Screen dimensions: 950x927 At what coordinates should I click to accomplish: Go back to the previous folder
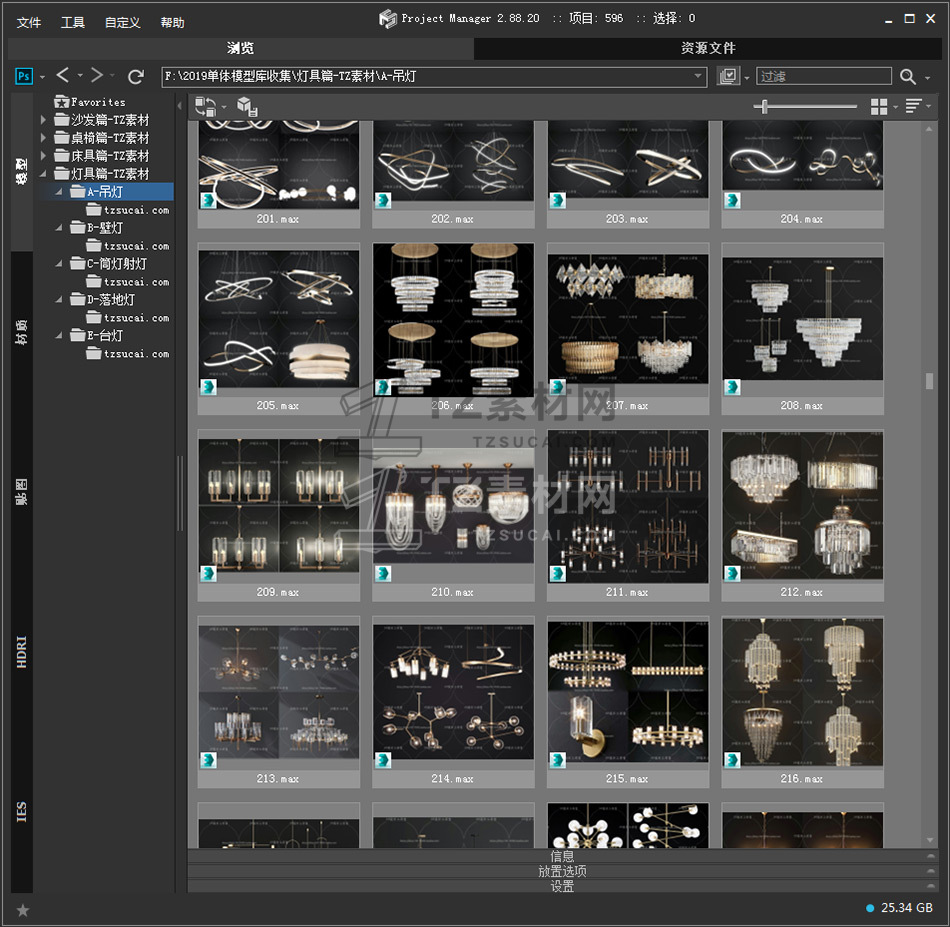(63, 76)
